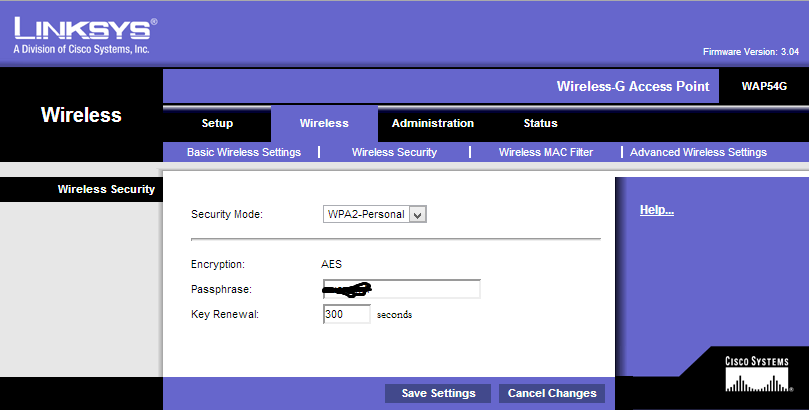Viewport: 809px width, 411px height.
Task: Click the Cancel Changes button
Action: point(552,393)
